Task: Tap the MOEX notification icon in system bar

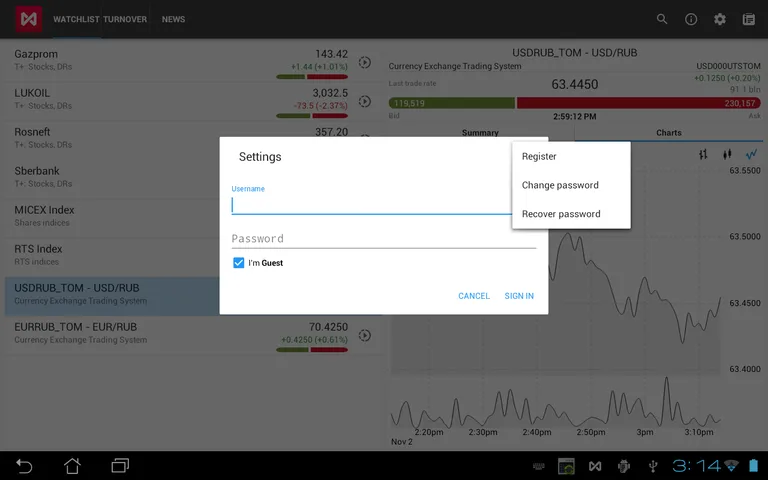Action: 595,466
